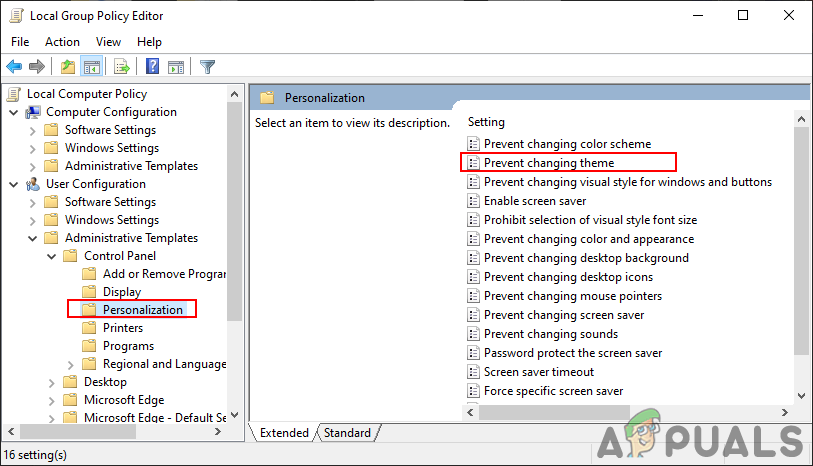
Task: Expand the Regional and Language node
Action: pos(71,365)
